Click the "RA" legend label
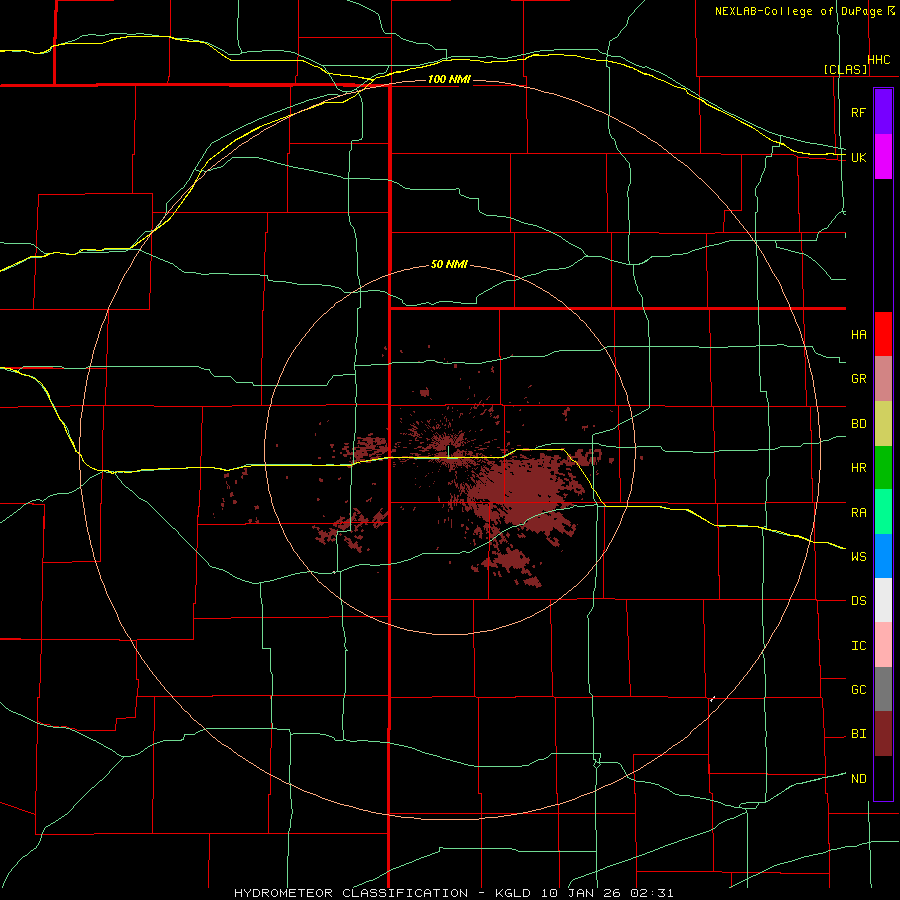 click(x=858, y=513)
